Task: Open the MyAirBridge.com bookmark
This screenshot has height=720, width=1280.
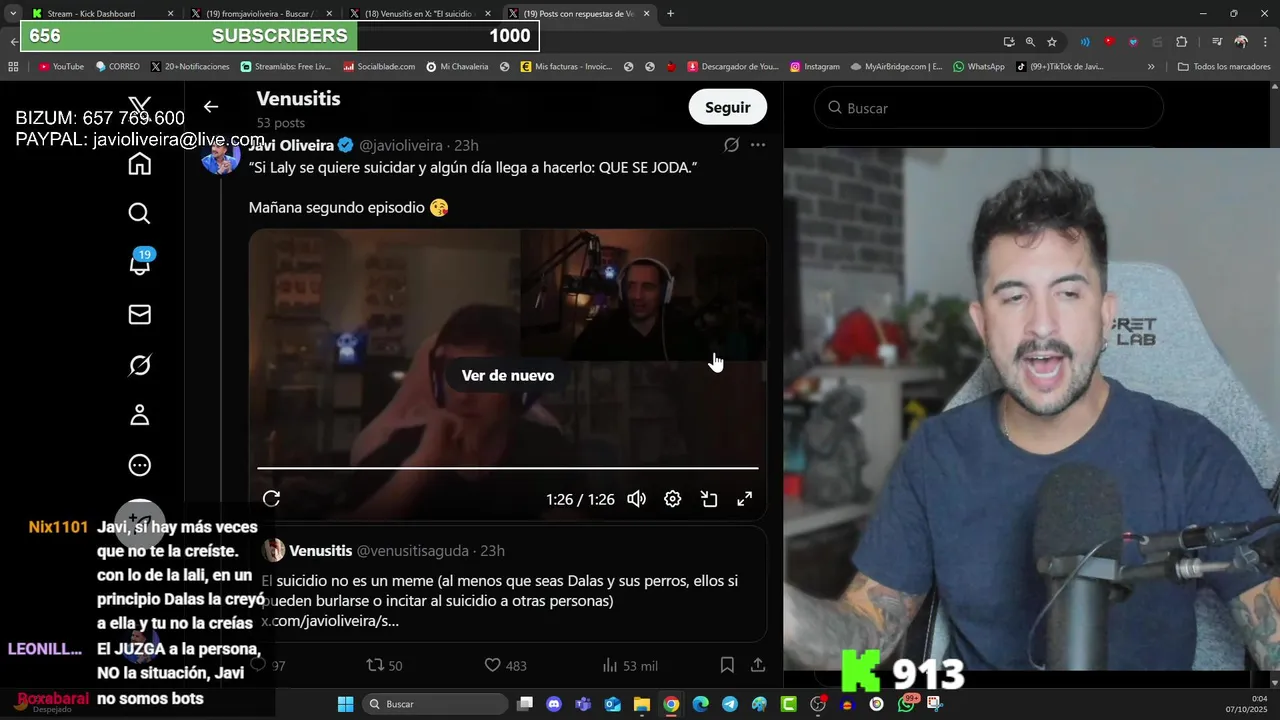Action: 897,67
